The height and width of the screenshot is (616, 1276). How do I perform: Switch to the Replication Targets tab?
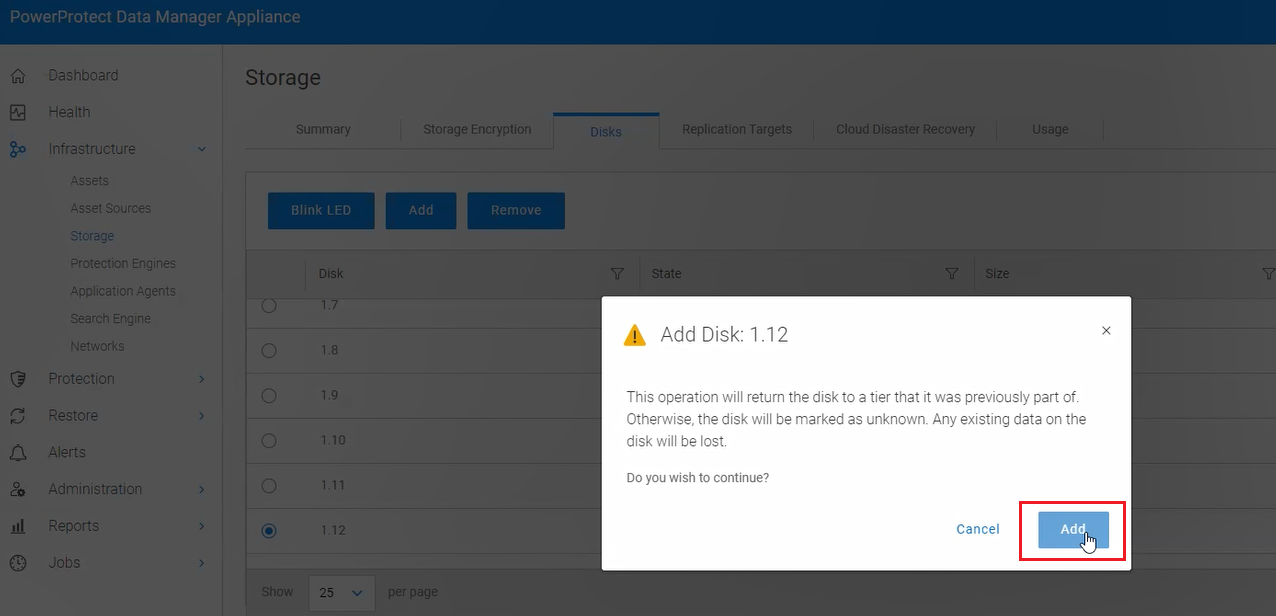click(737, 129)
